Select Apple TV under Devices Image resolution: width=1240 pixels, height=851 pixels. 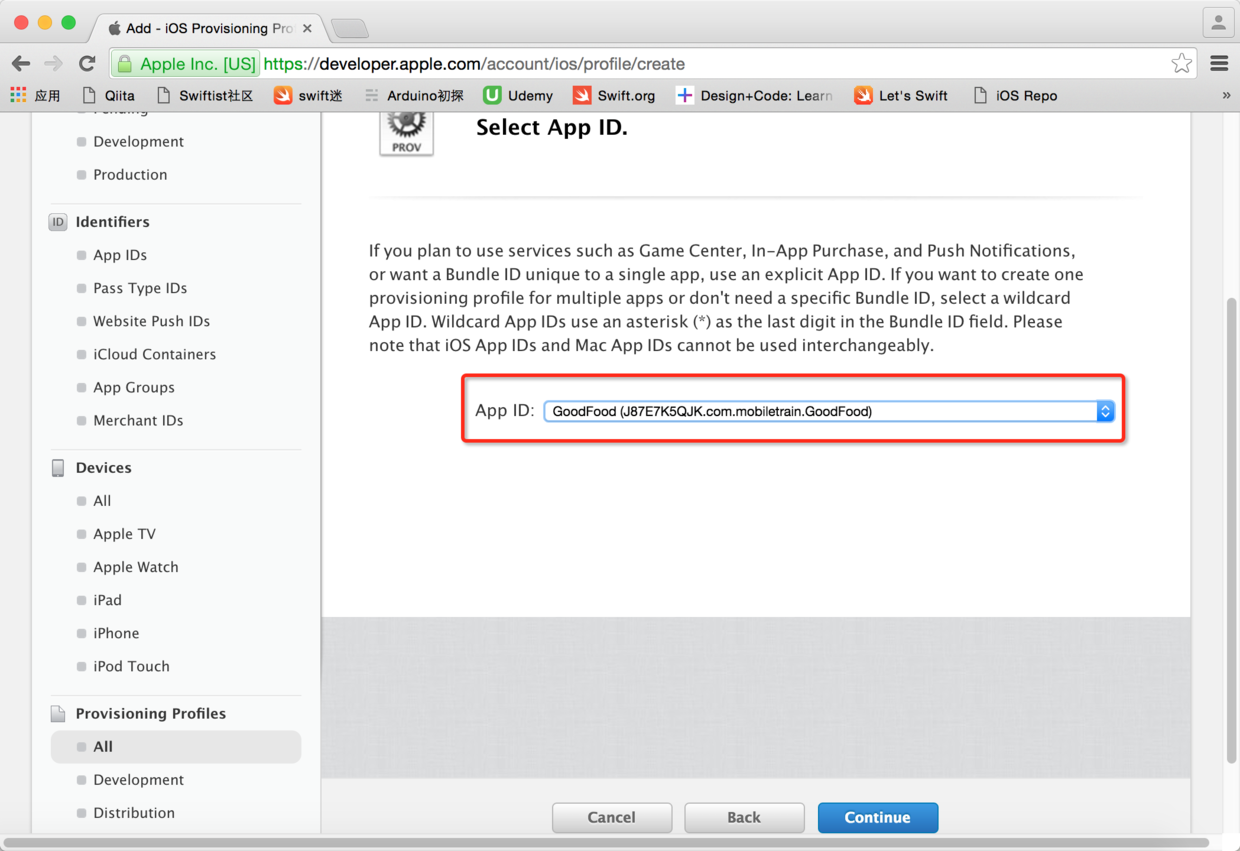(125, 534)
